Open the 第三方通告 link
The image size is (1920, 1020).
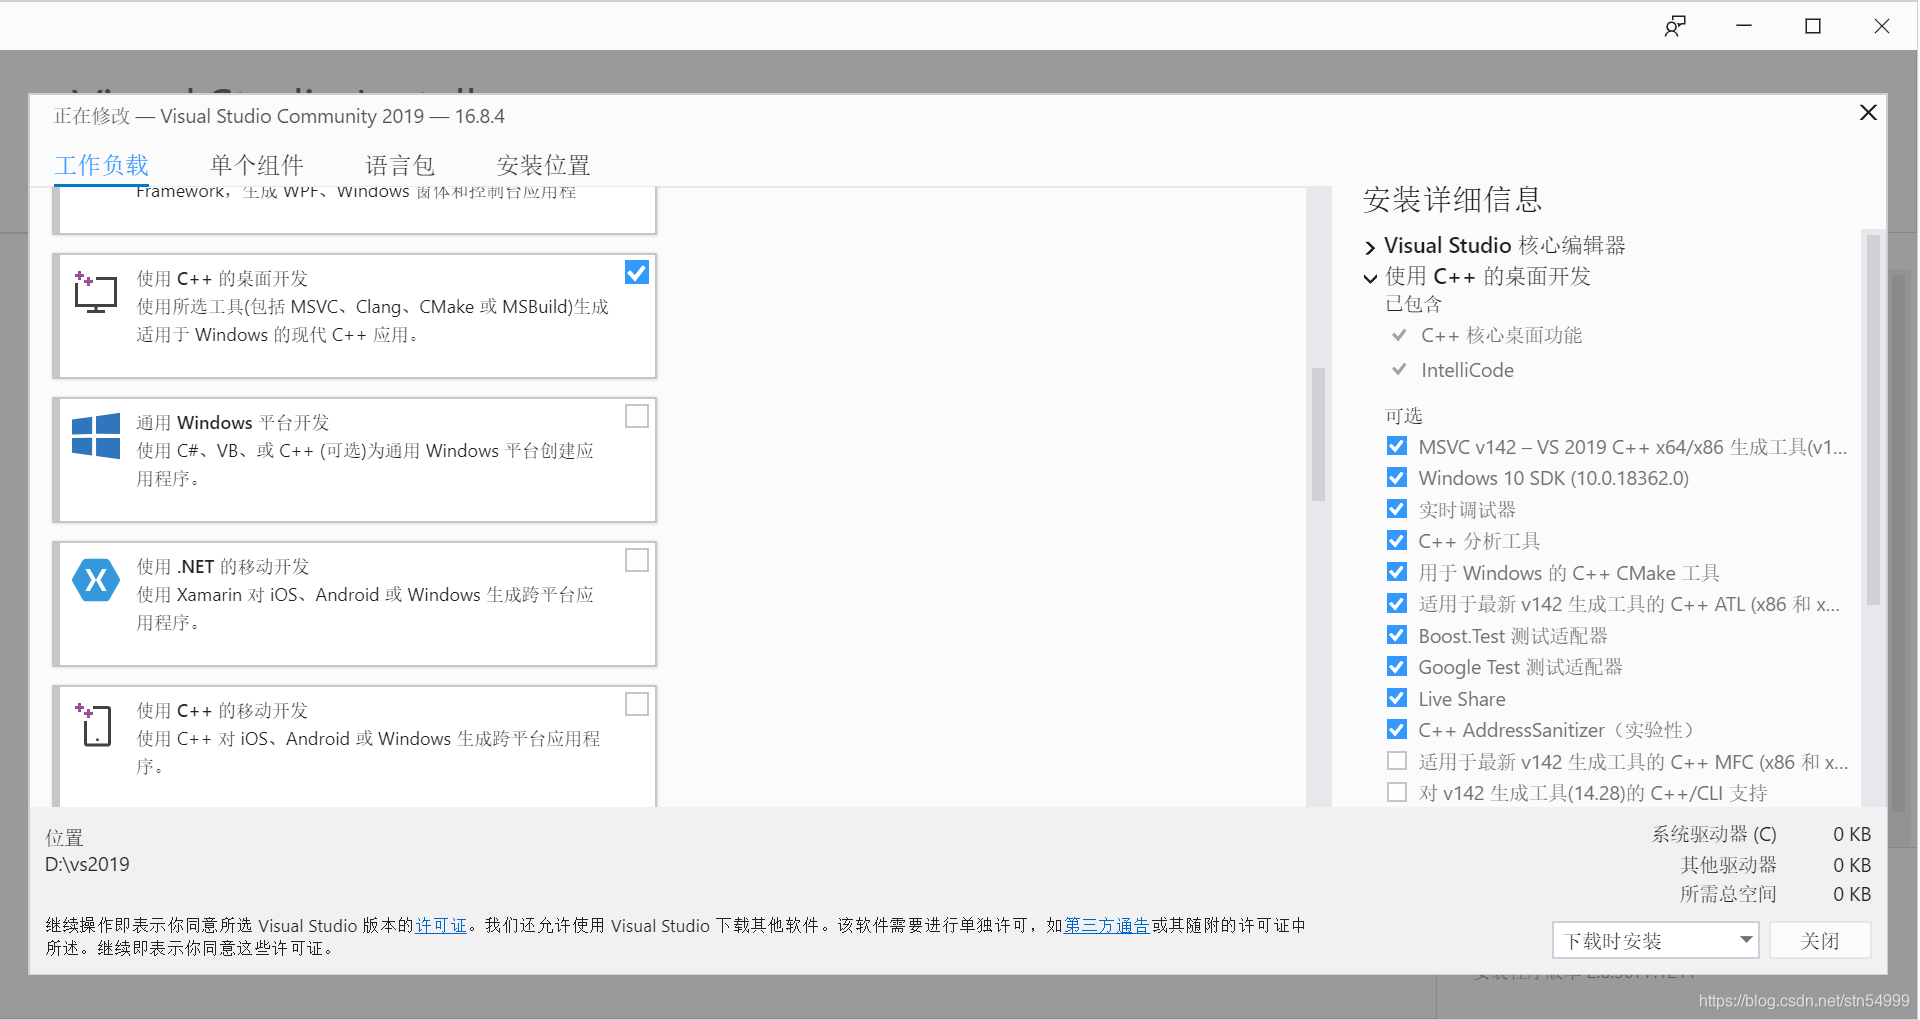pyautogui.click(x=1107, y=926)
